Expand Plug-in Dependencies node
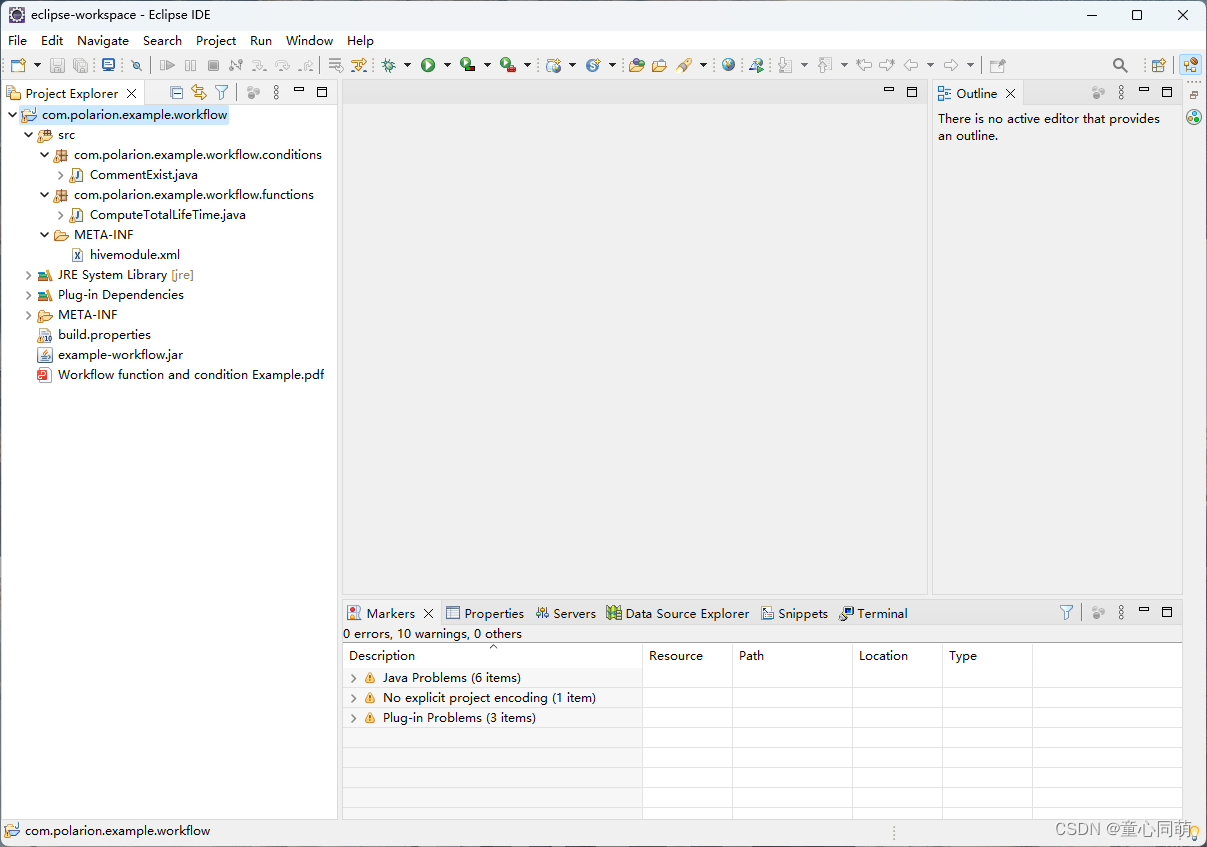This screenshot has width=1207, height=847. pos(28,295)
